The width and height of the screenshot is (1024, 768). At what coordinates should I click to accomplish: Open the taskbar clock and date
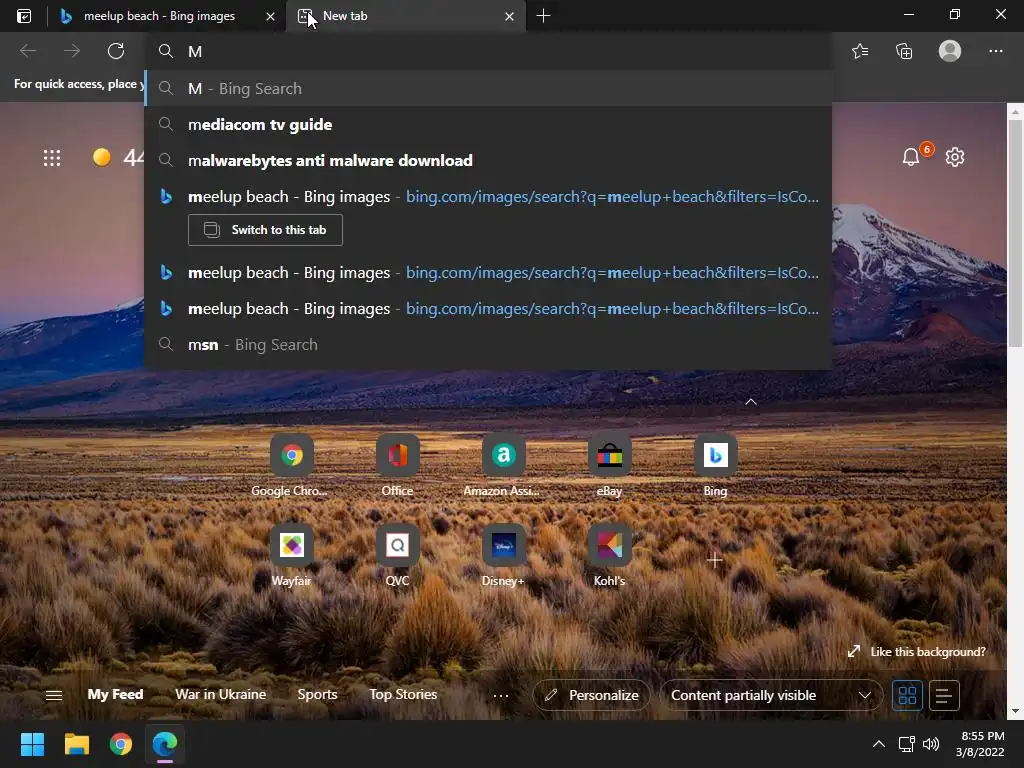point(980,744)
